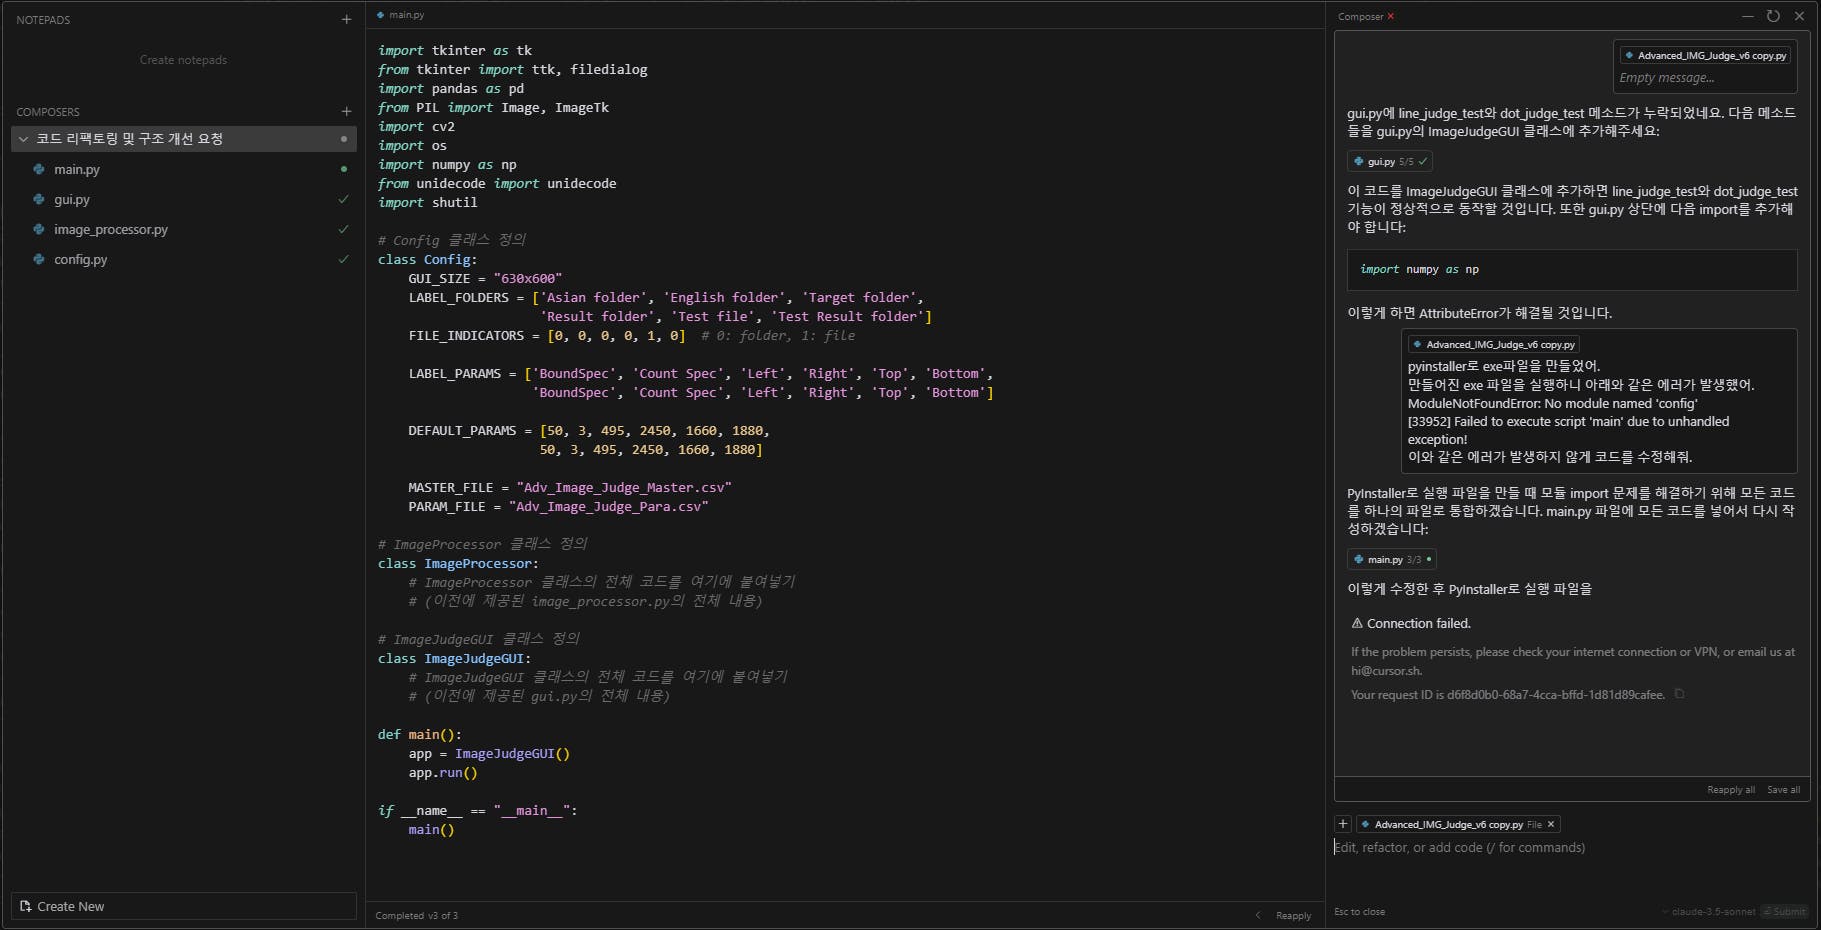Viewport: 1821px width, 930px height.
Task: Click the def main(): line in the editor
Action: (419, 734)
